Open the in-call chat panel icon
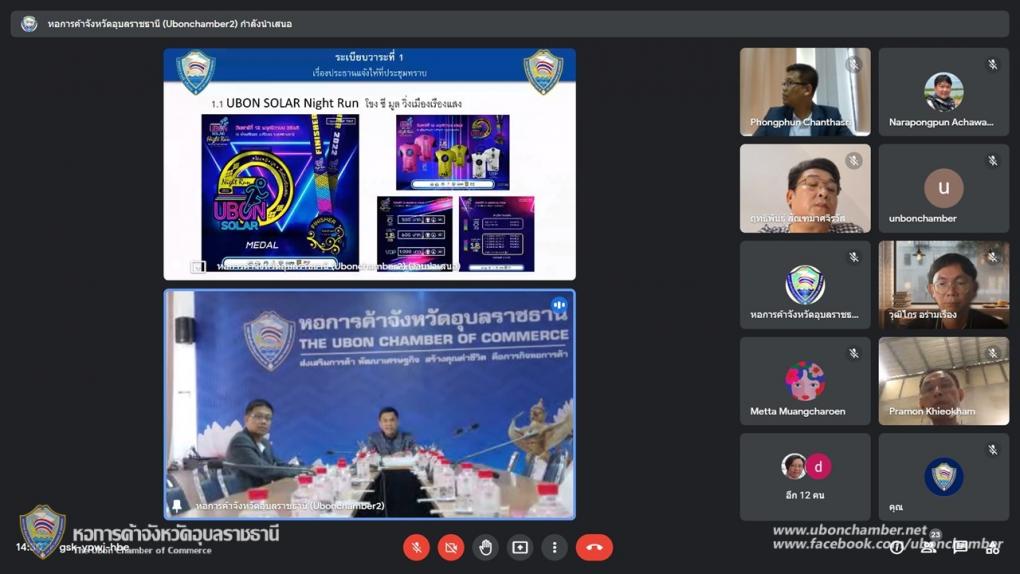This screenshot has height=574, width=1020. point(960,547)
